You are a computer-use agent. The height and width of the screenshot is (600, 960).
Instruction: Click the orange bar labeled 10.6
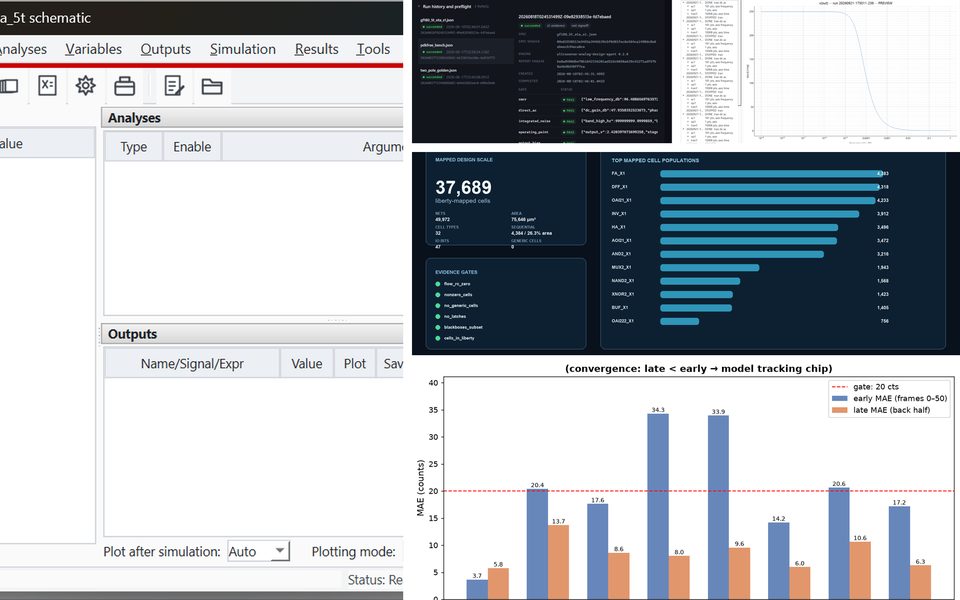tap(860, 571)
